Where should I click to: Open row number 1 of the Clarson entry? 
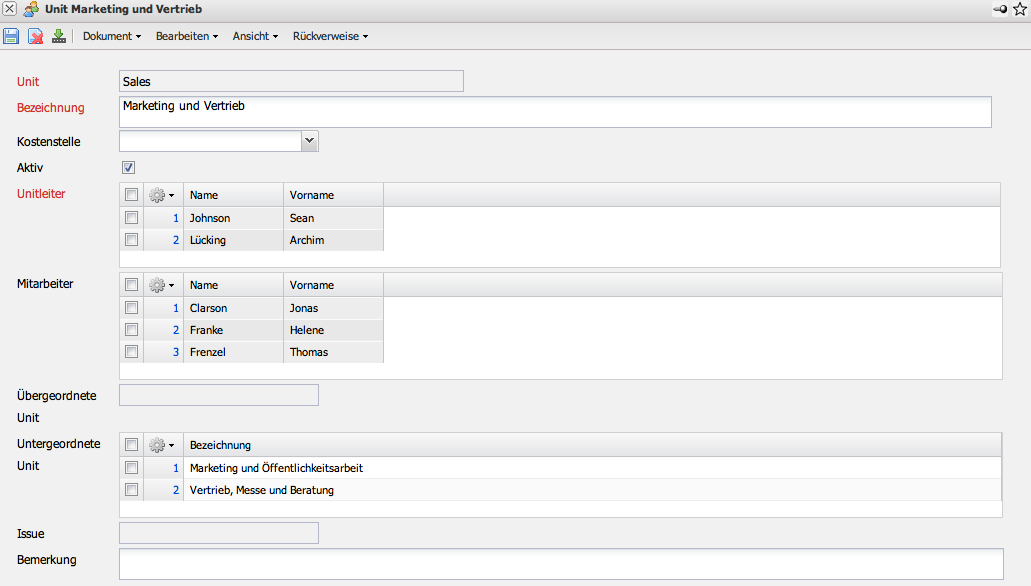[175, 308]
